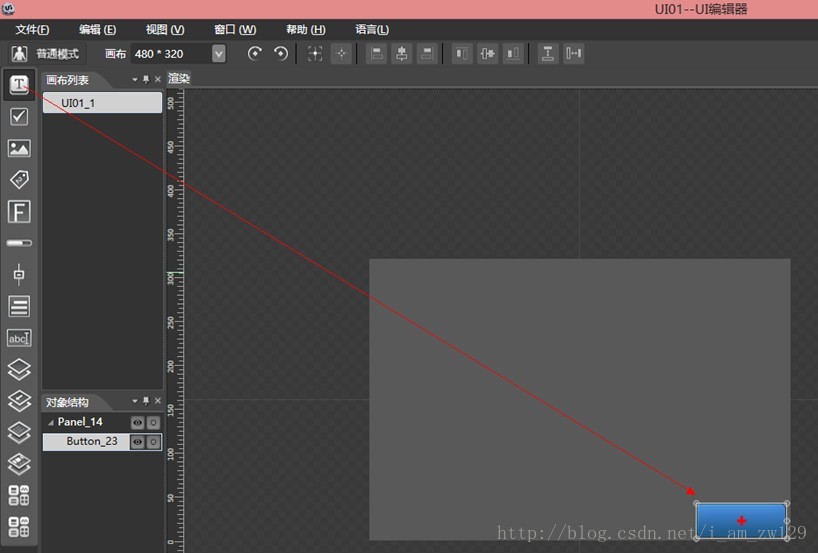The image size is (818, 553).
Task: Click the 对象结构 panel title
Action: tap(67, 402)
